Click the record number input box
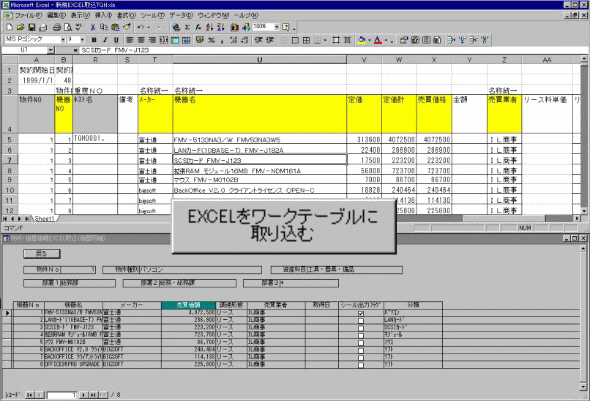The width and height of the screenshot is (590, 401). [62, 395]
